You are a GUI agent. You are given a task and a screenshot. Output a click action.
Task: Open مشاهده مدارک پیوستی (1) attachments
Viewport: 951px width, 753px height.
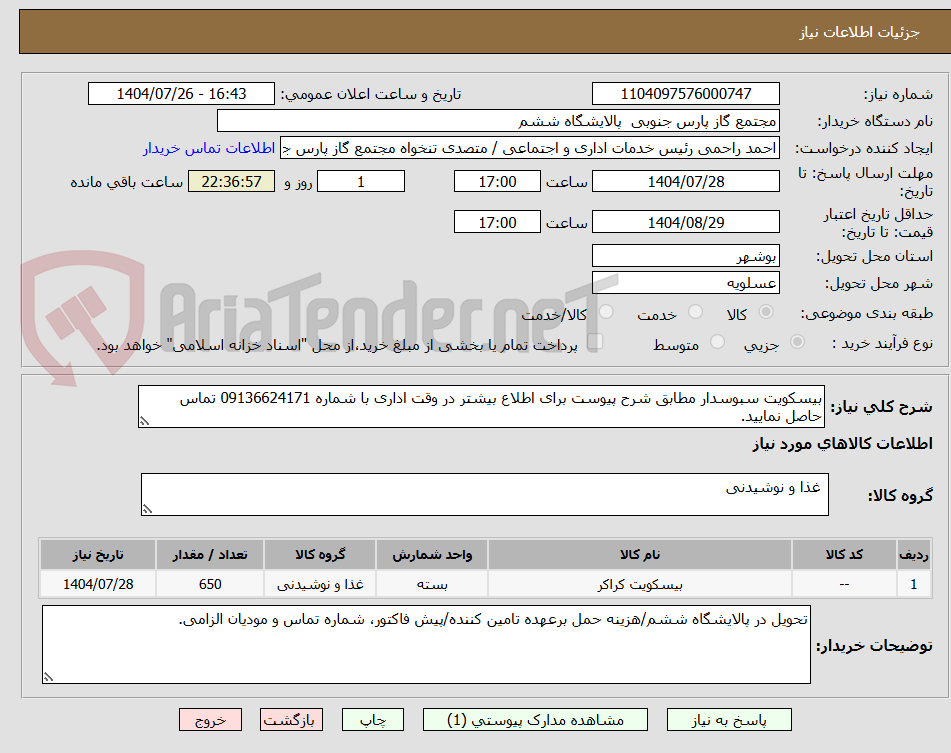535,720
